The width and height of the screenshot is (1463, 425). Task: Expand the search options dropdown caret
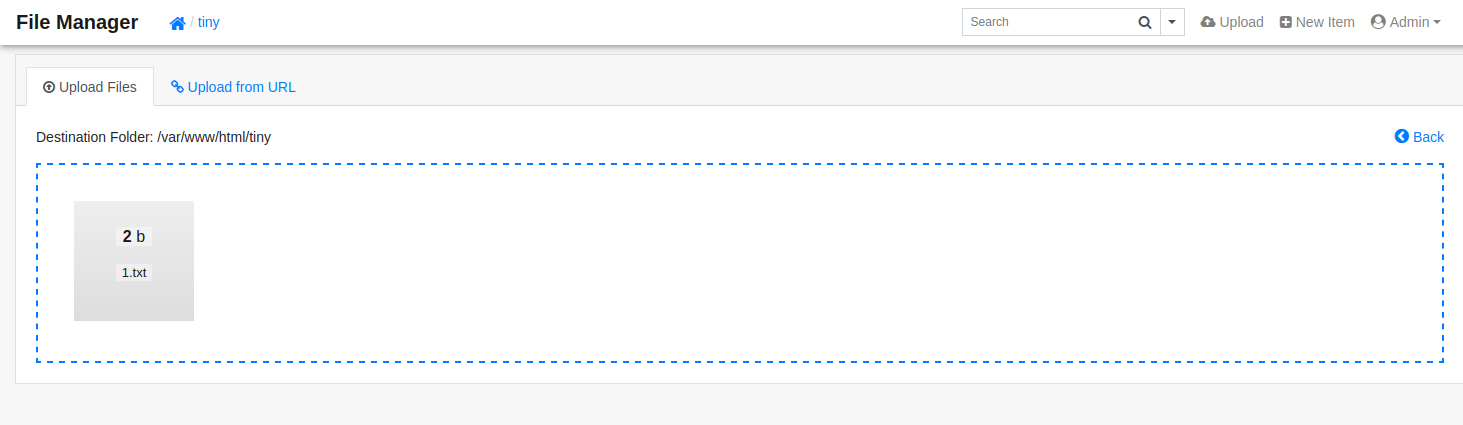(x=1172, y=22)
